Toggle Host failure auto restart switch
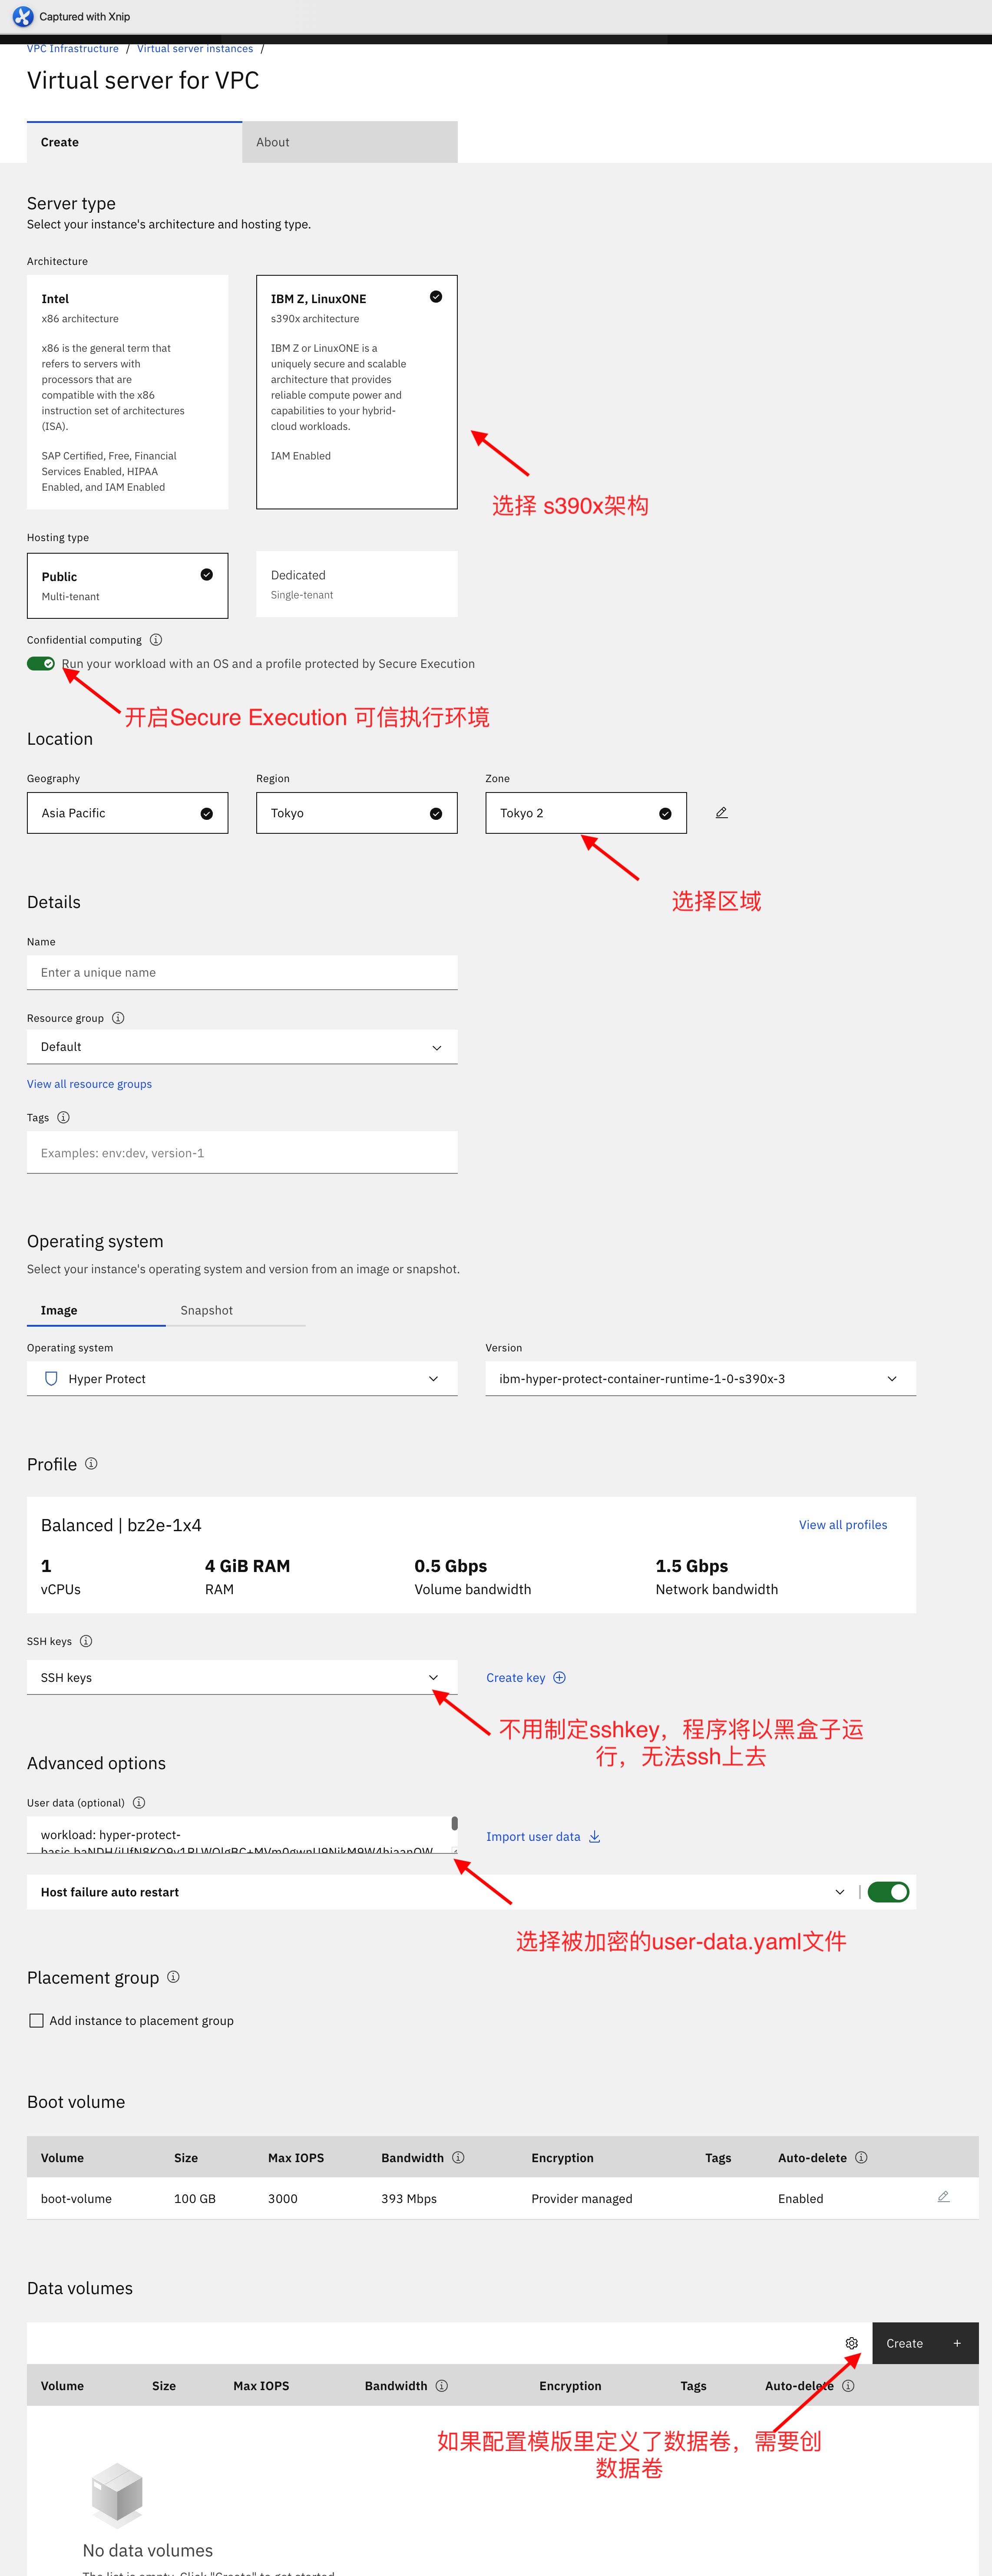This screenshot has height=2576, width=992. point(888,1892)
